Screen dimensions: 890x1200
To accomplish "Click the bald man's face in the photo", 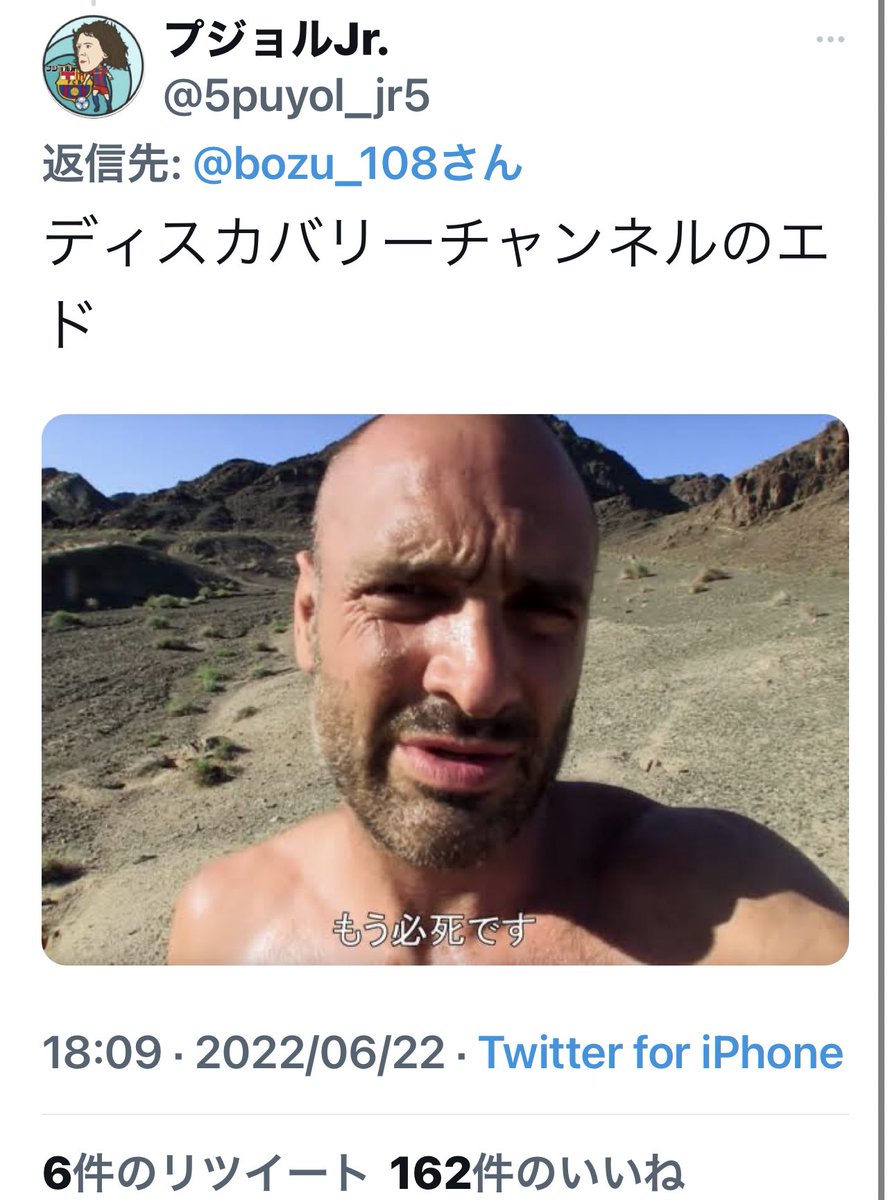I will coord(445,650).
